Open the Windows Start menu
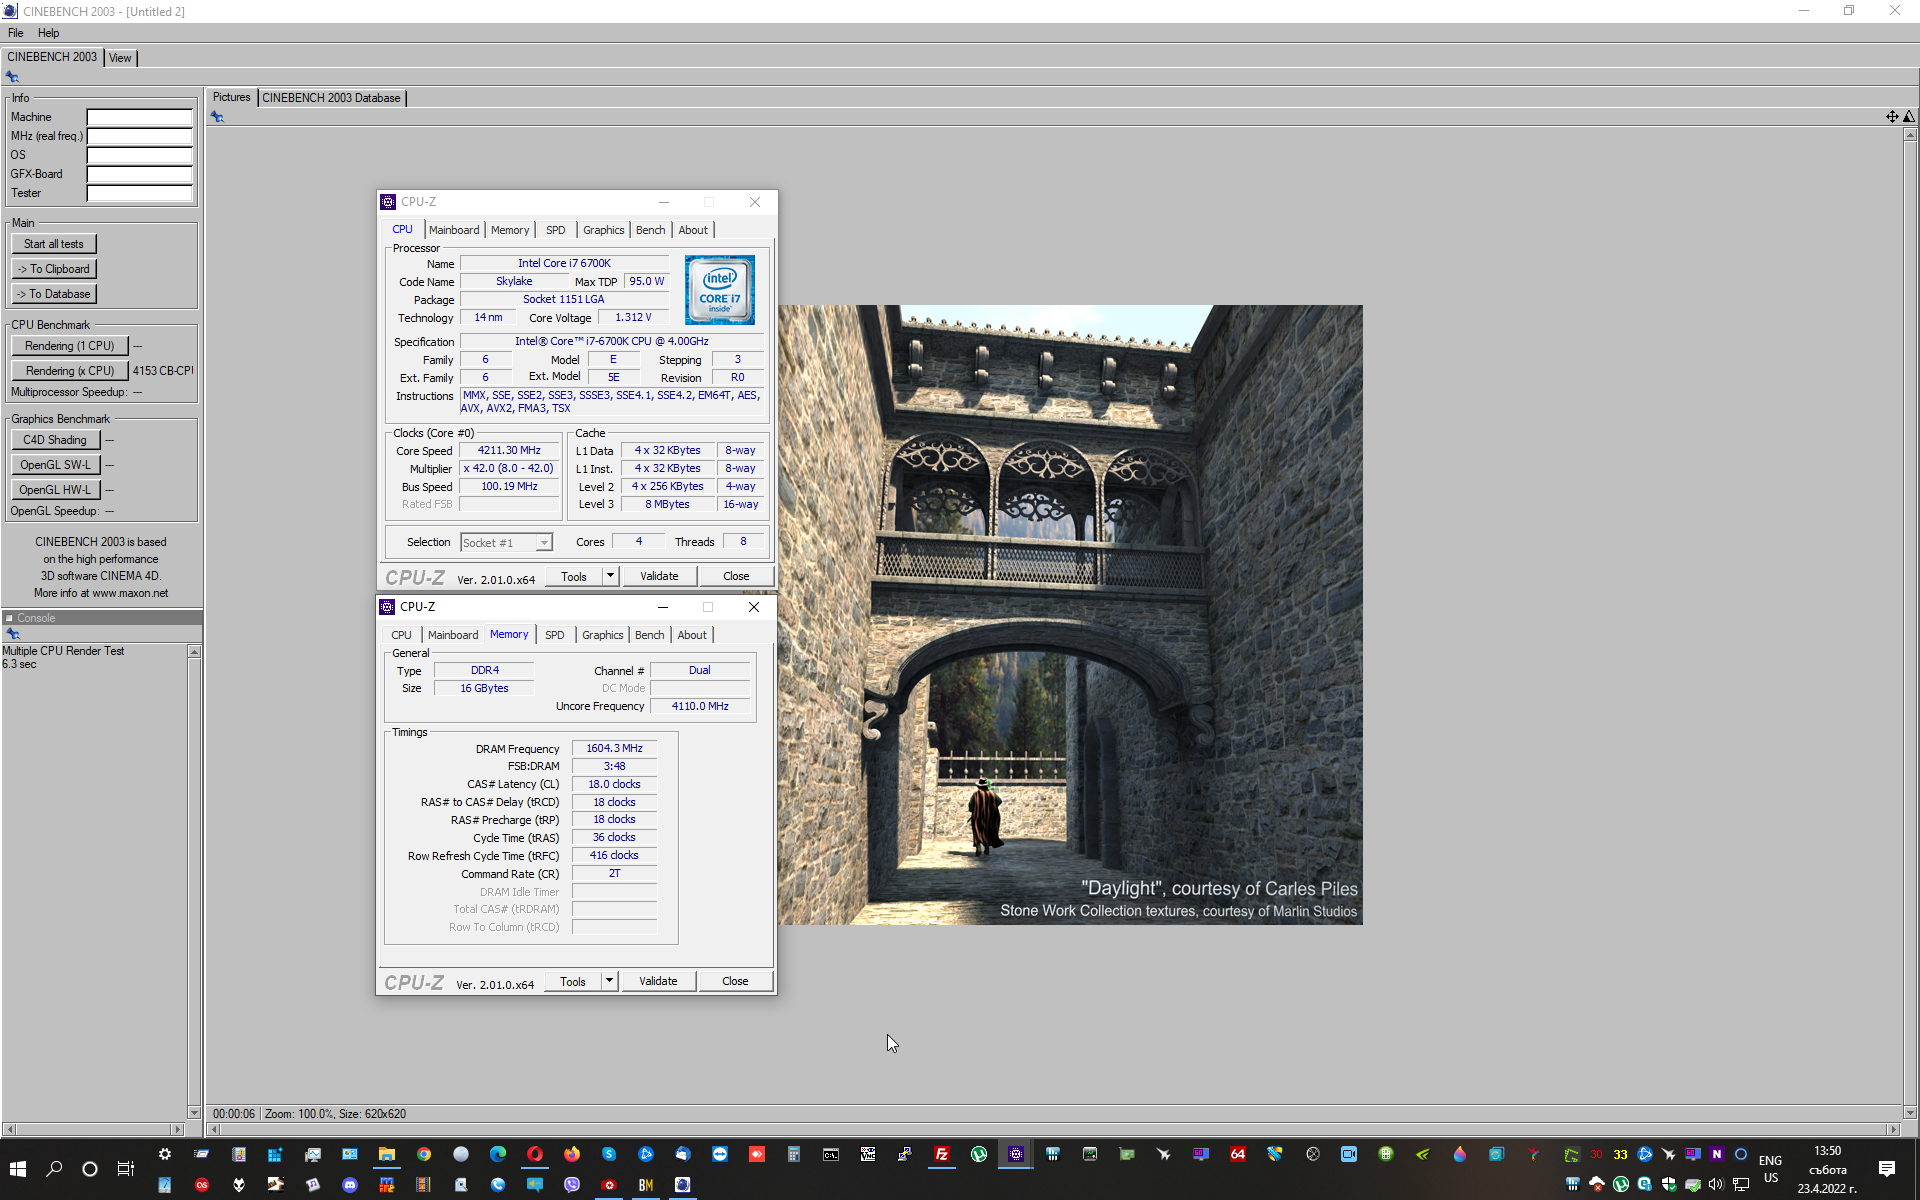1920x1200 pixels. tap(17, 1169)
